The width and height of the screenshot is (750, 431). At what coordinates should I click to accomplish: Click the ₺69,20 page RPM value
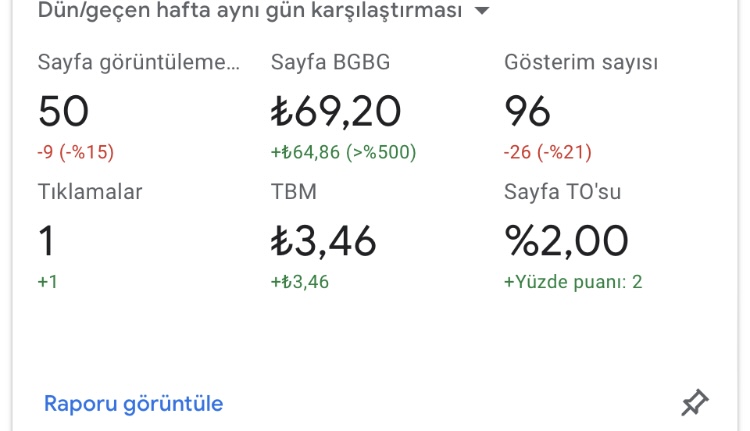tap(336, 111)
